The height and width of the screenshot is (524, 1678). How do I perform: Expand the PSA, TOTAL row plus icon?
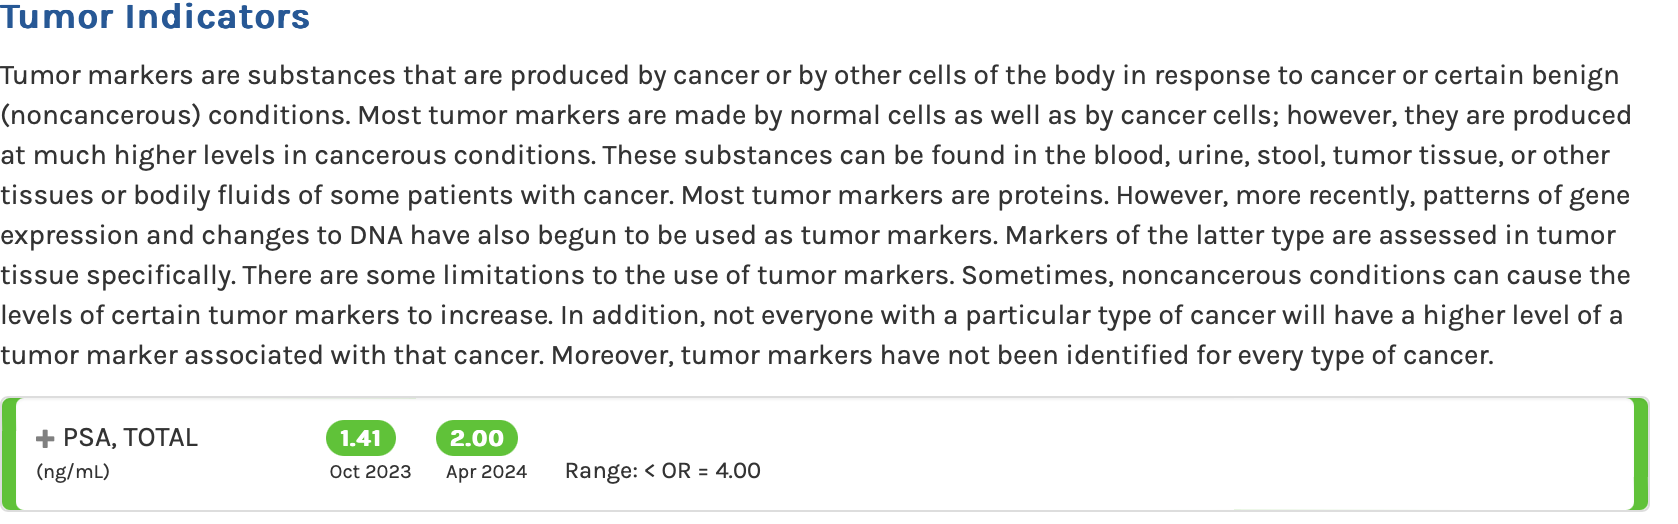pos(45,439)
